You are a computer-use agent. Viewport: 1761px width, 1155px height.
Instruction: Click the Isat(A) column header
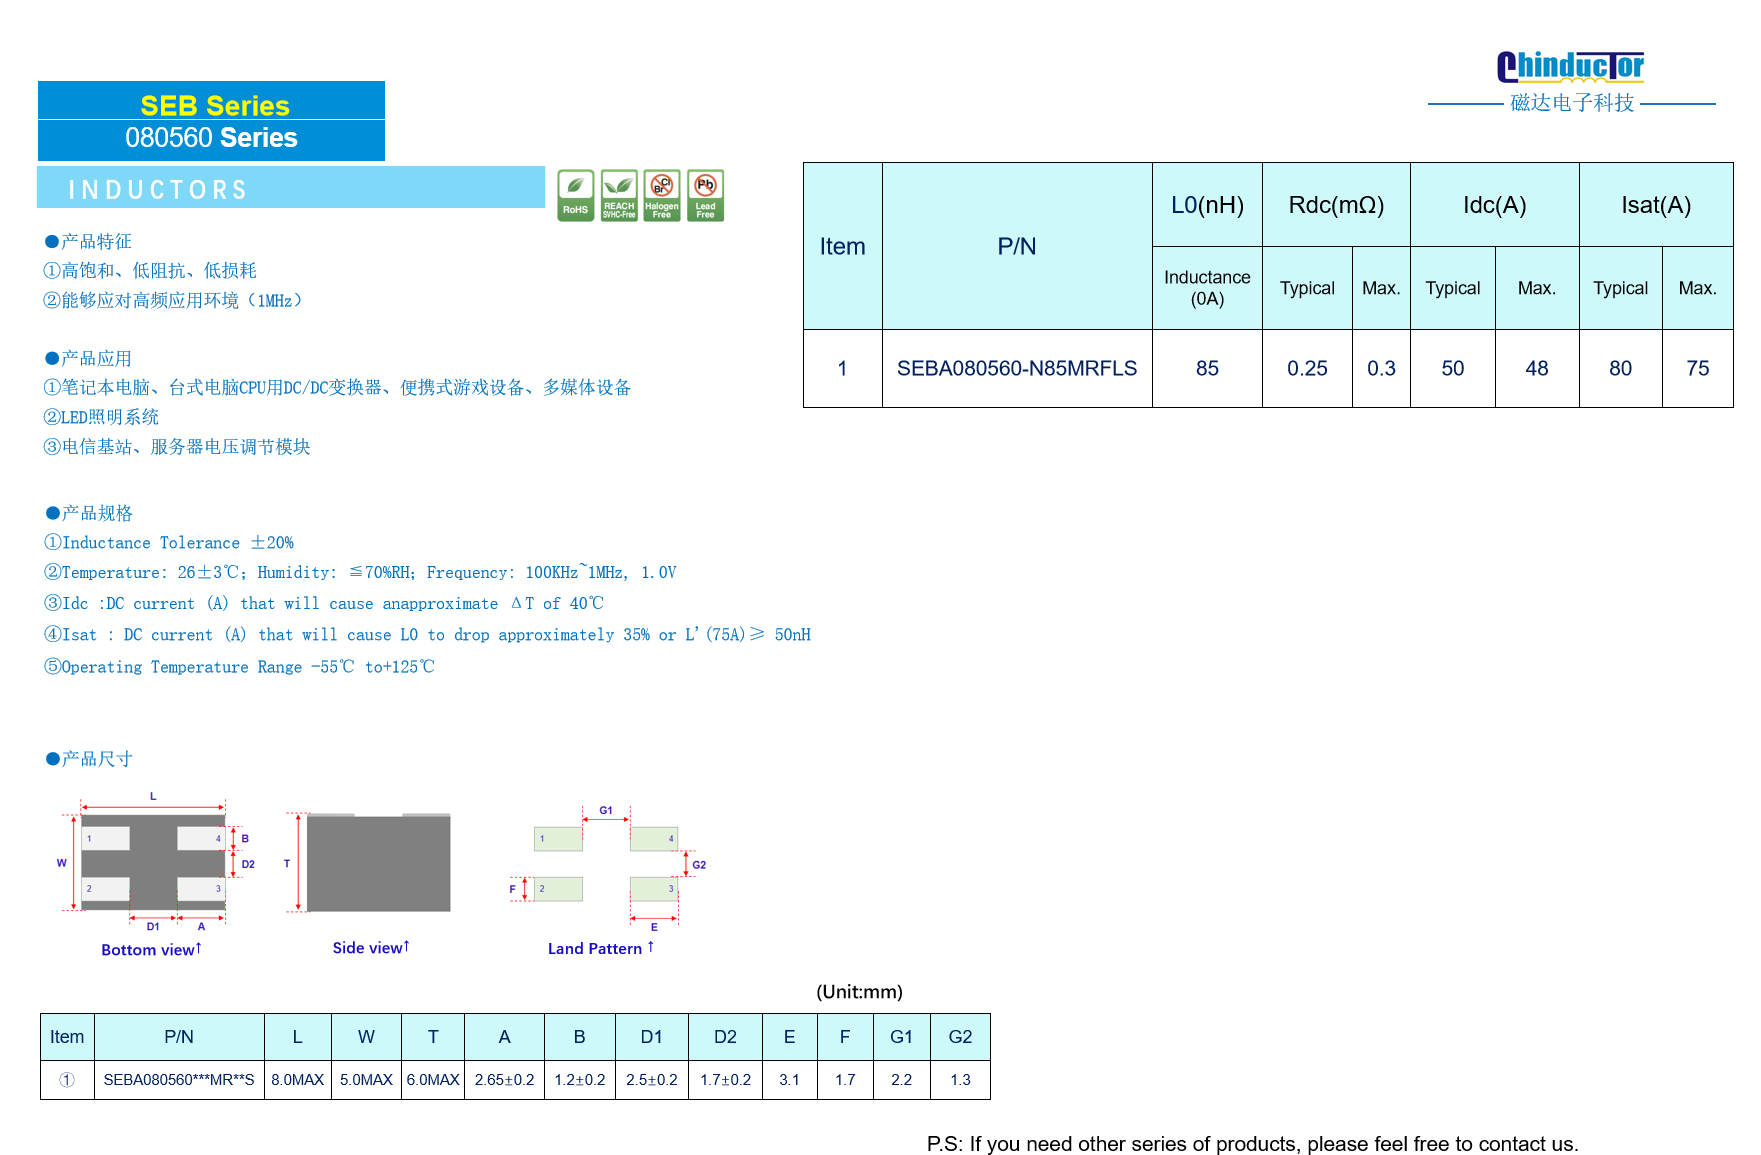click(x=1656, y=205)
